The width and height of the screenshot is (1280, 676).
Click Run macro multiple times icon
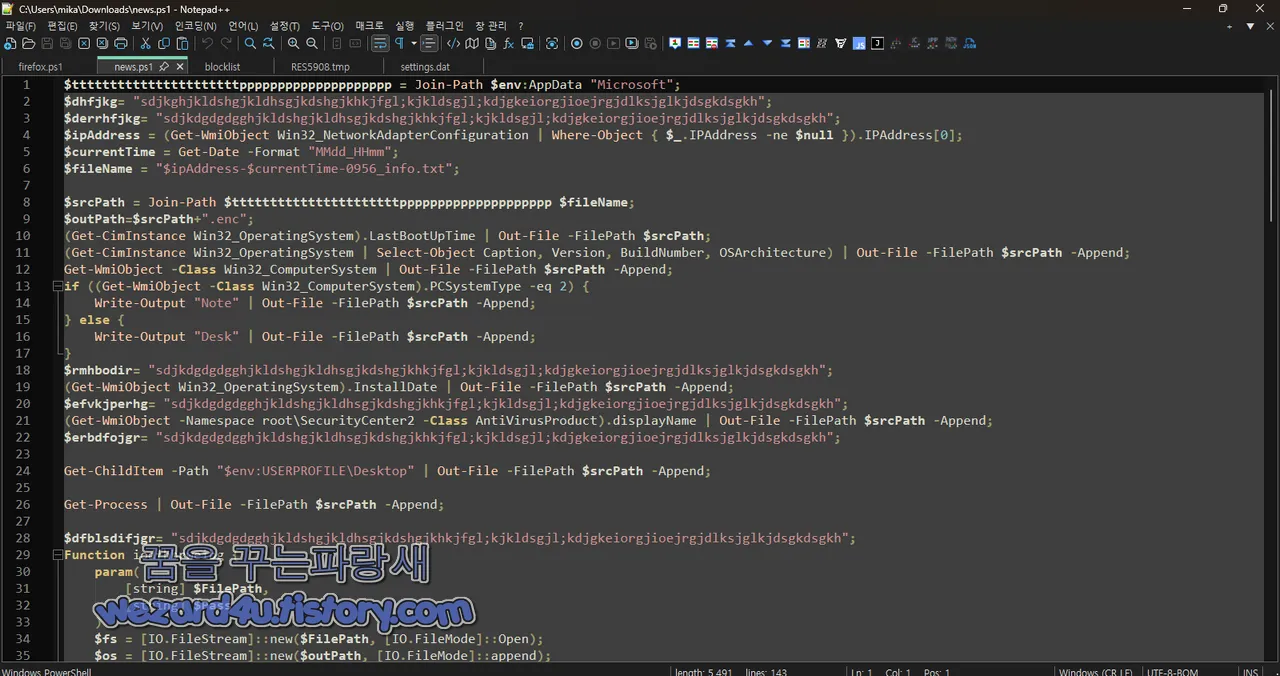point(632,44)
